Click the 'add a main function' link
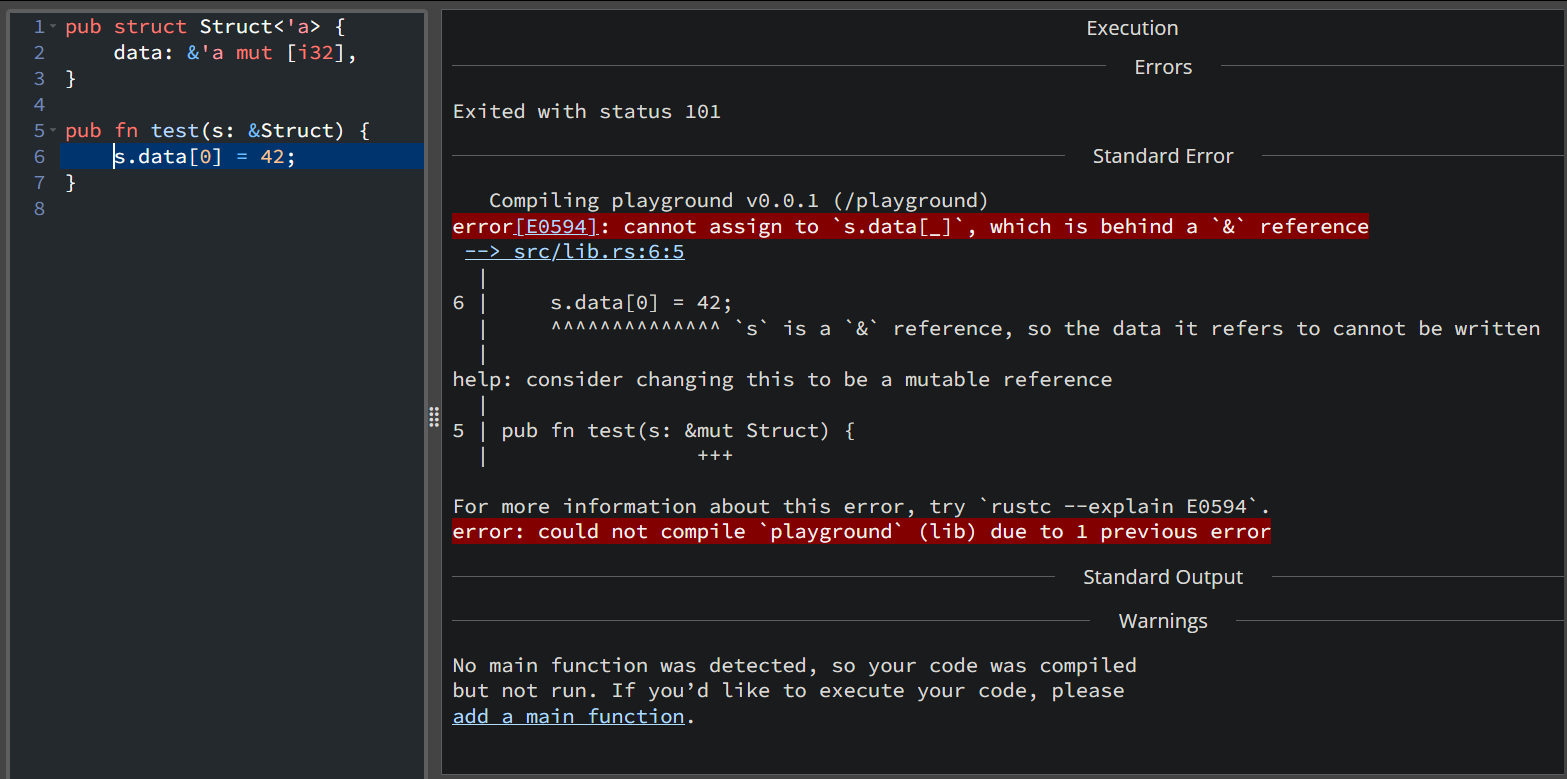The image size is (1567, 779). (x=568, y=717)
